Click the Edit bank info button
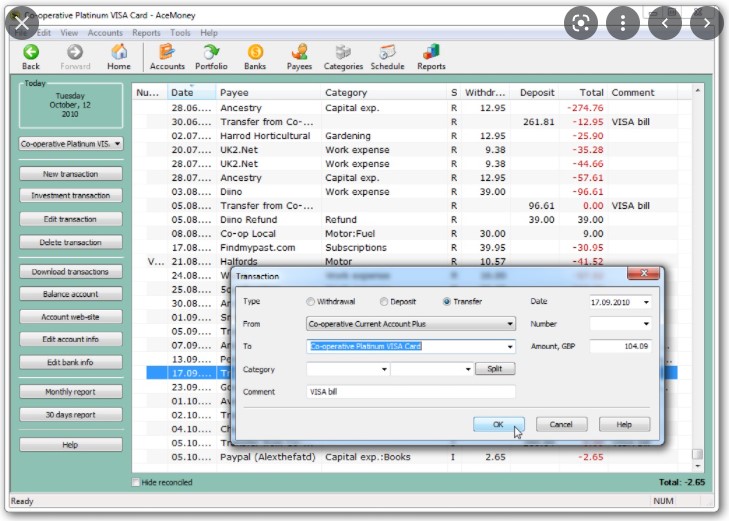 click(71, 362)
